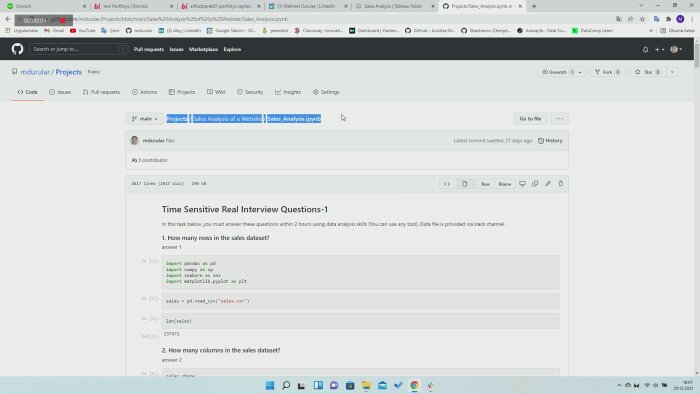Screen dimensions: 700x394
Task: Fork the repository
Action: point(608,72)
